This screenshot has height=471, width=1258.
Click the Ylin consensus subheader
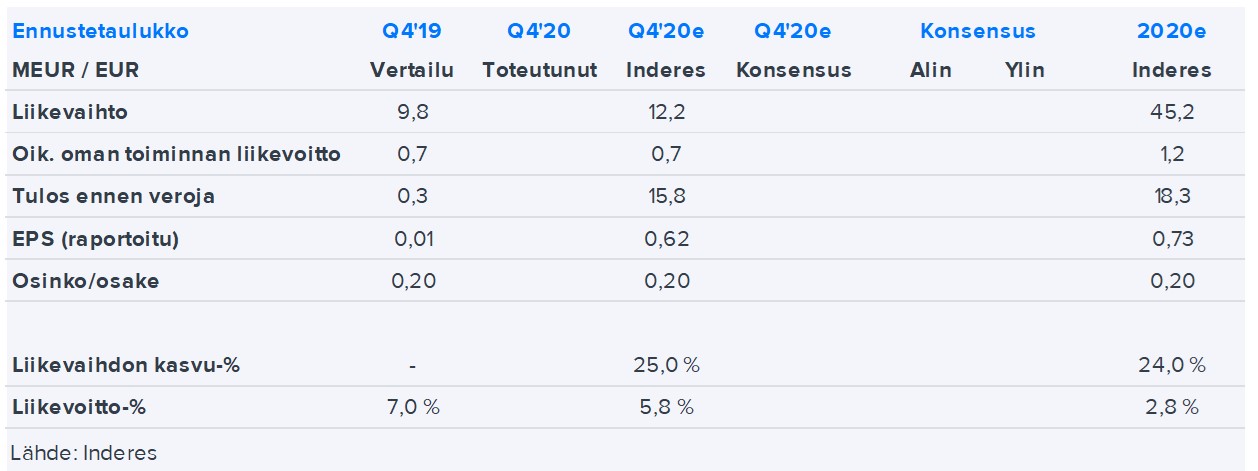1024,70
